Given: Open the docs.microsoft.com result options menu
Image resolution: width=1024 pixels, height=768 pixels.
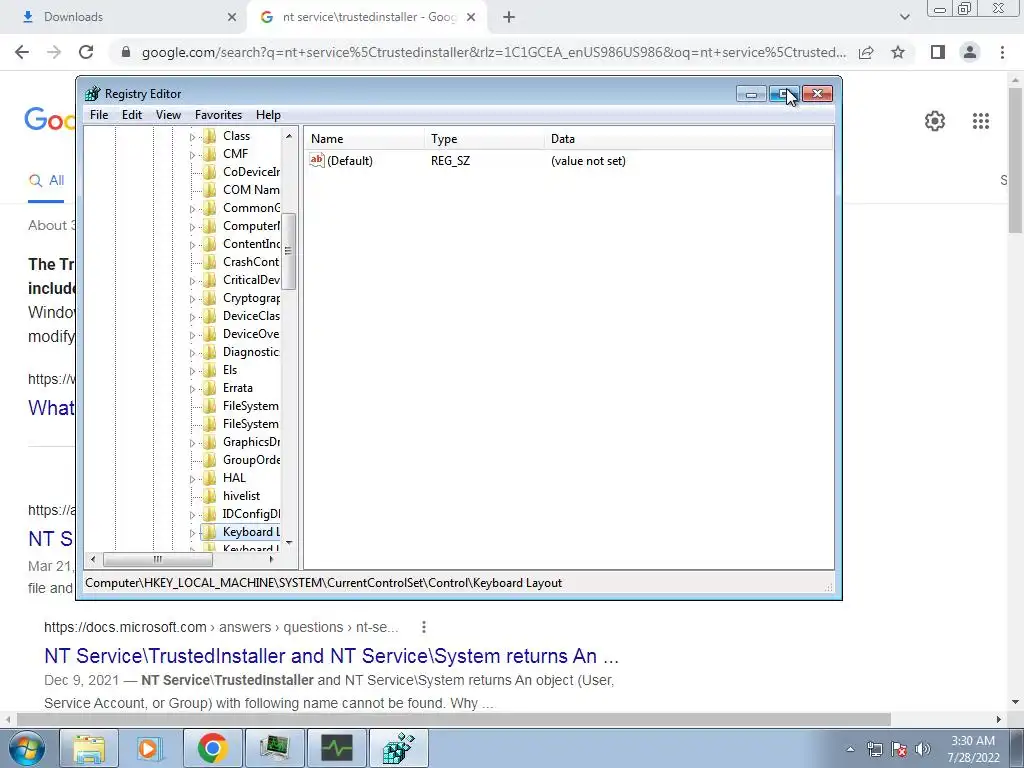Looking at the screenshot, I should point(424,627).
